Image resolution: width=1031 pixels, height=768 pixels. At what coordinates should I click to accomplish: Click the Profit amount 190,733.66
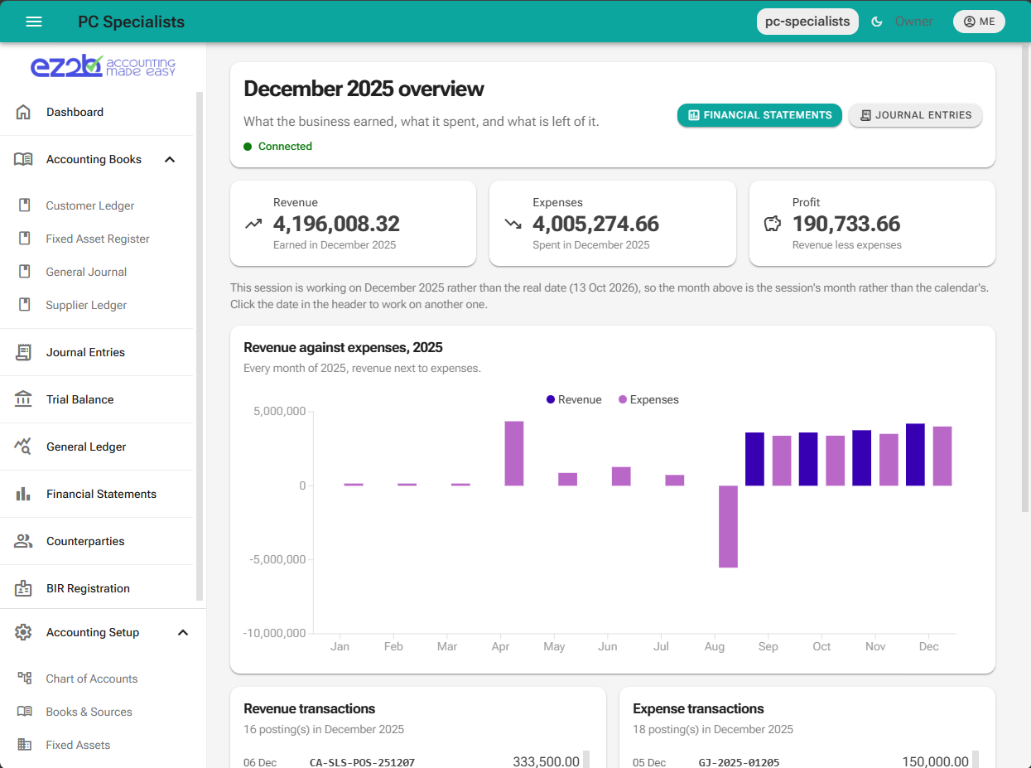point(846,224)
